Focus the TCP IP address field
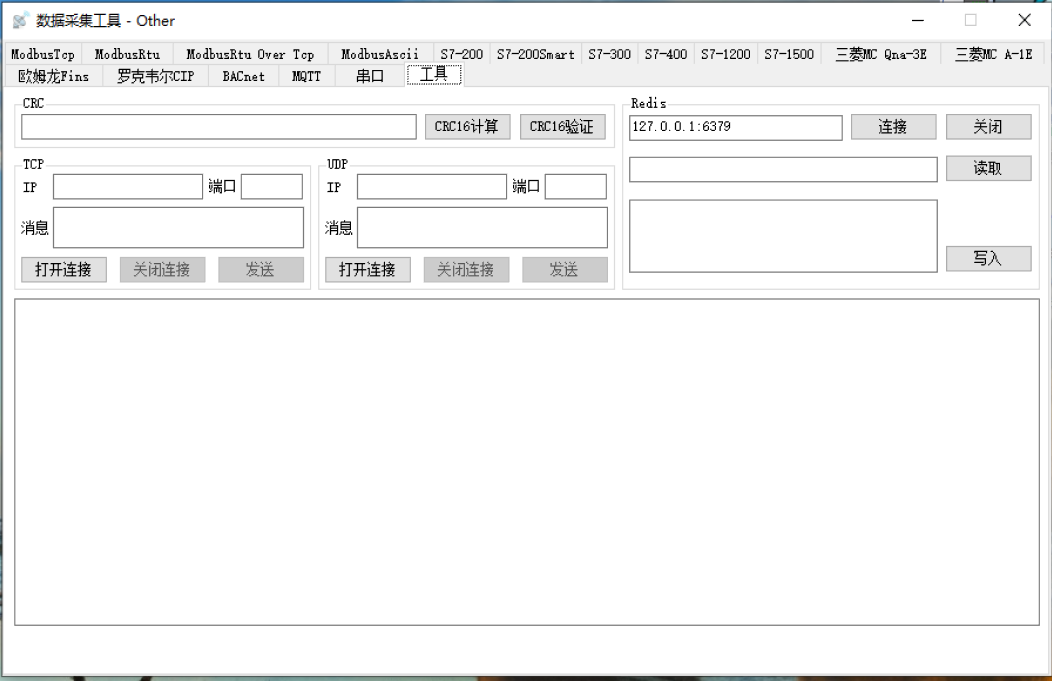This screenshot has width=1052, height=681. (x=128, y=187)
